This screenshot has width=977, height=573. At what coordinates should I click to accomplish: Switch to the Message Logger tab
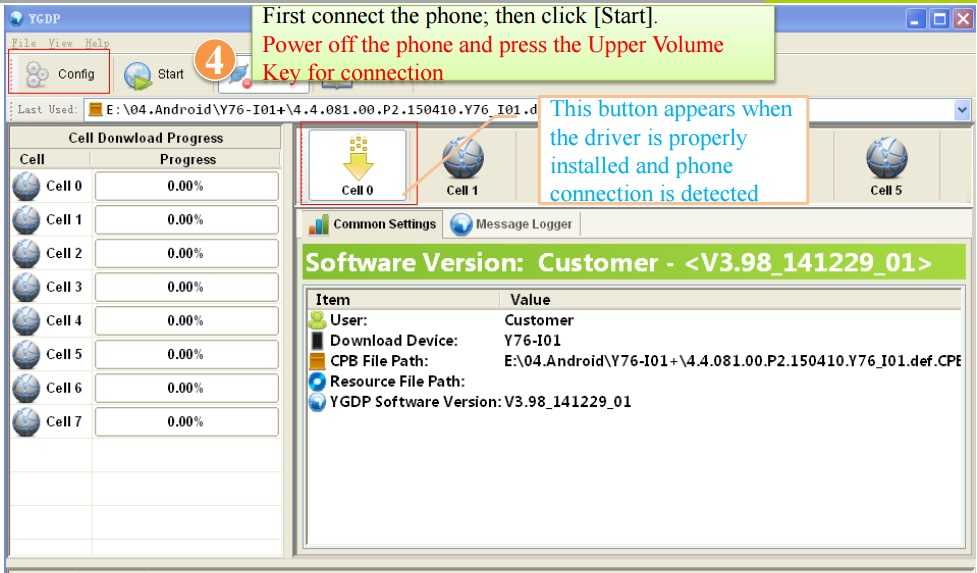[512, 224]
